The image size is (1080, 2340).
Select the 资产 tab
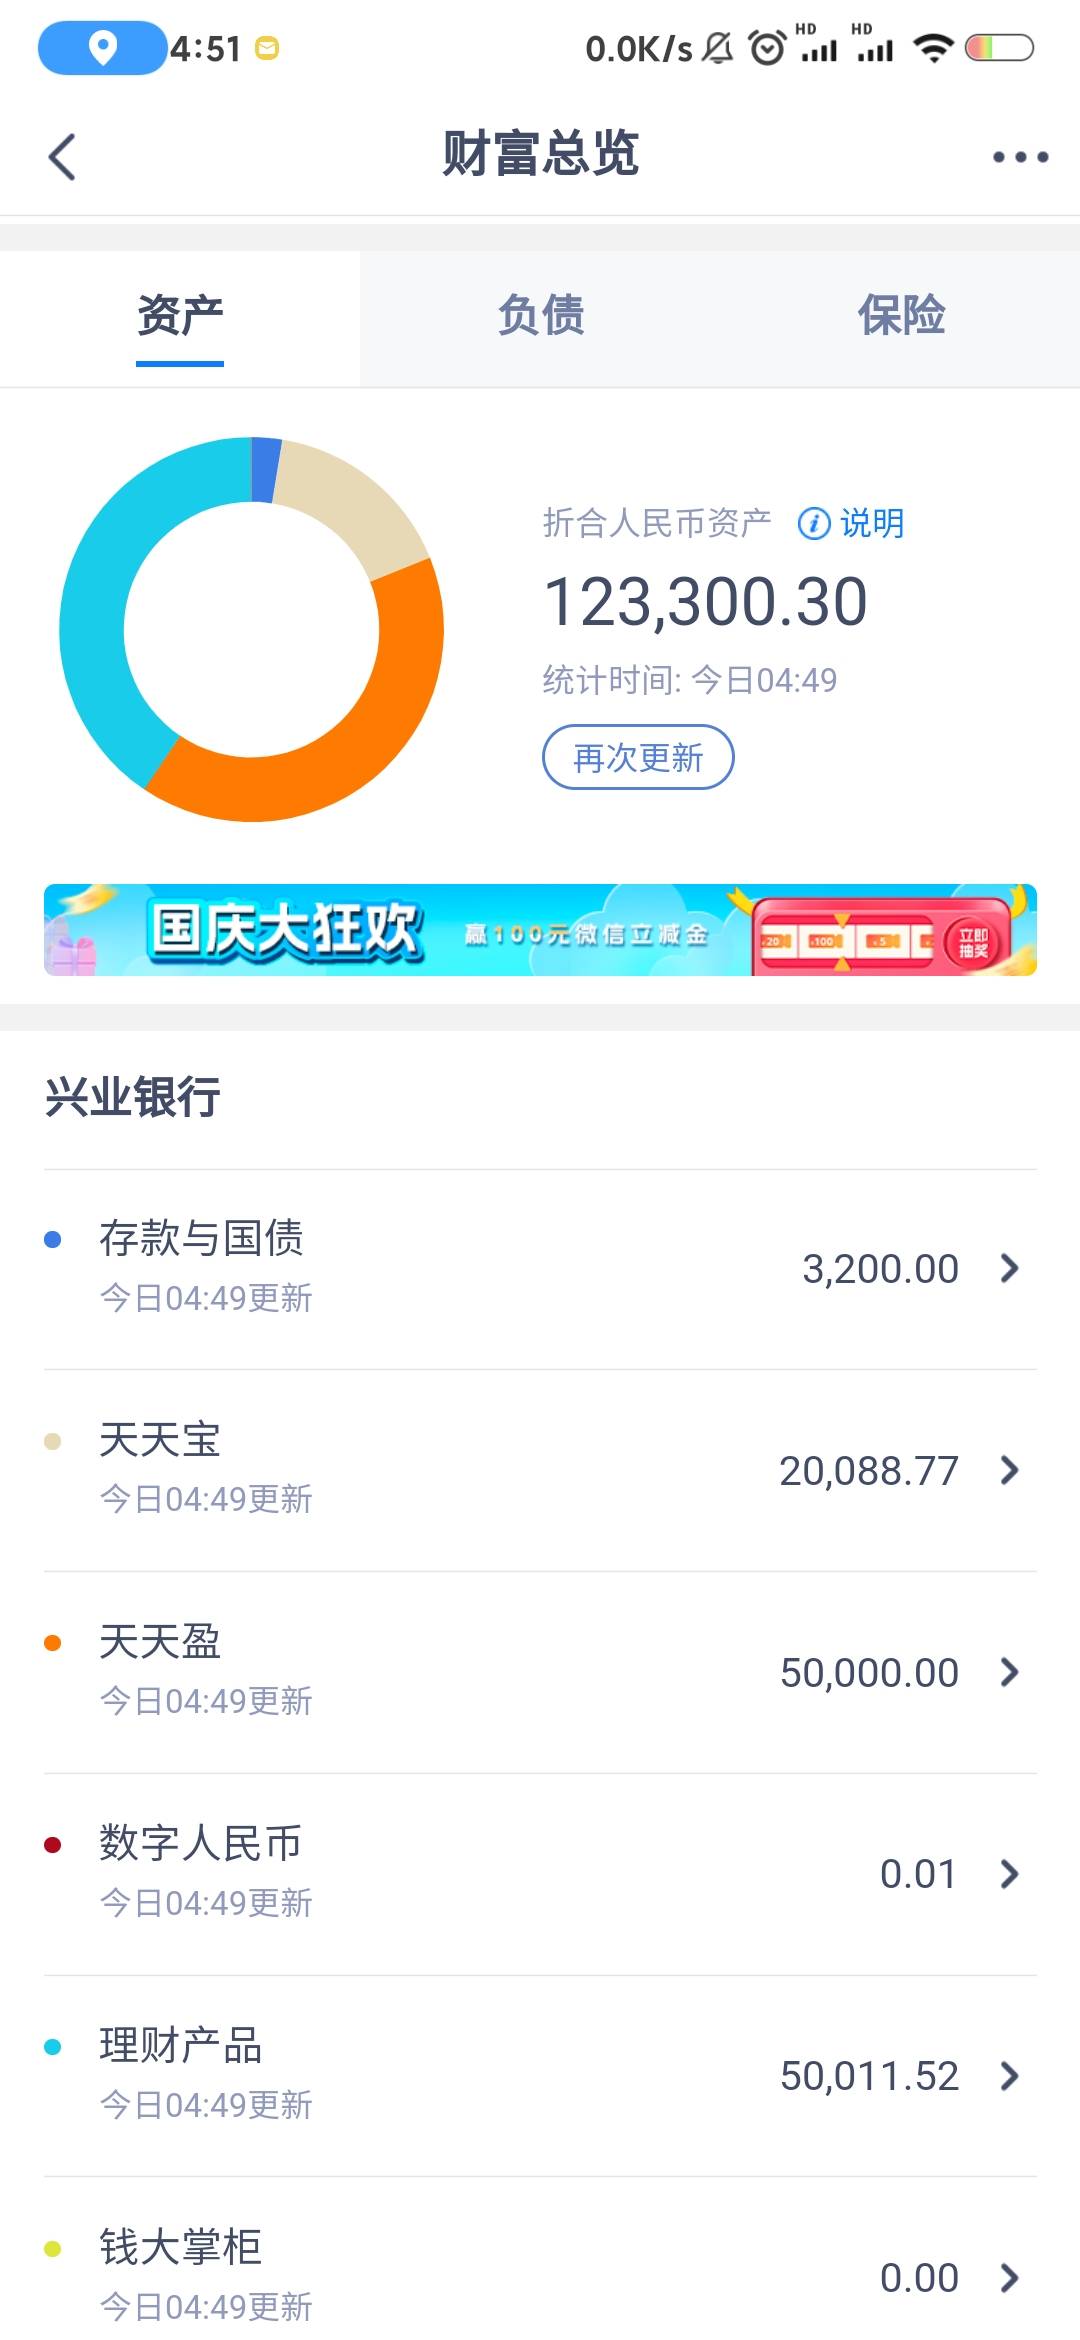[x=180, y=316]
